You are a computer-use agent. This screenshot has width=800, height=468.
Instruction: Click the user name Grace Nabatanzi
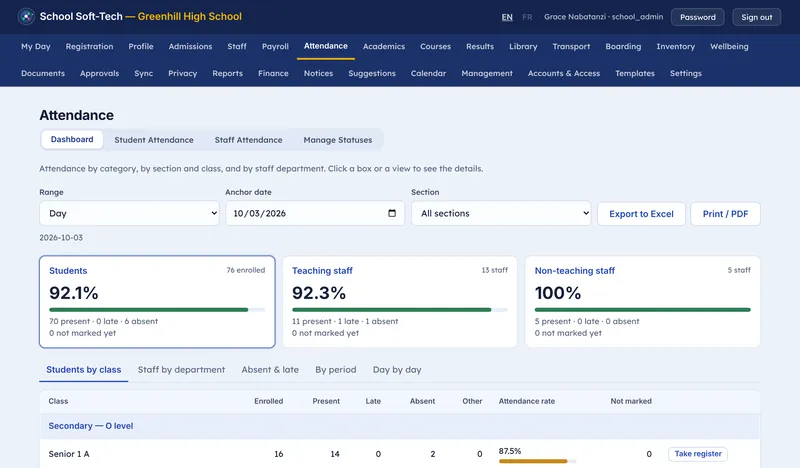coord(575,17)
